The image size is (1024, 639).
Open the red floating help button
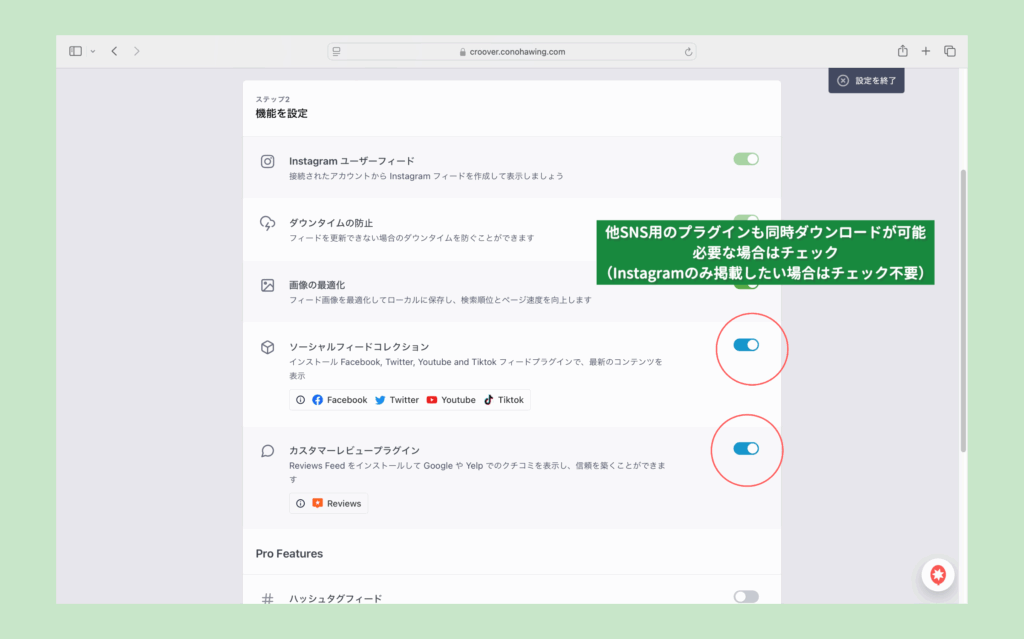pos(938,575)
